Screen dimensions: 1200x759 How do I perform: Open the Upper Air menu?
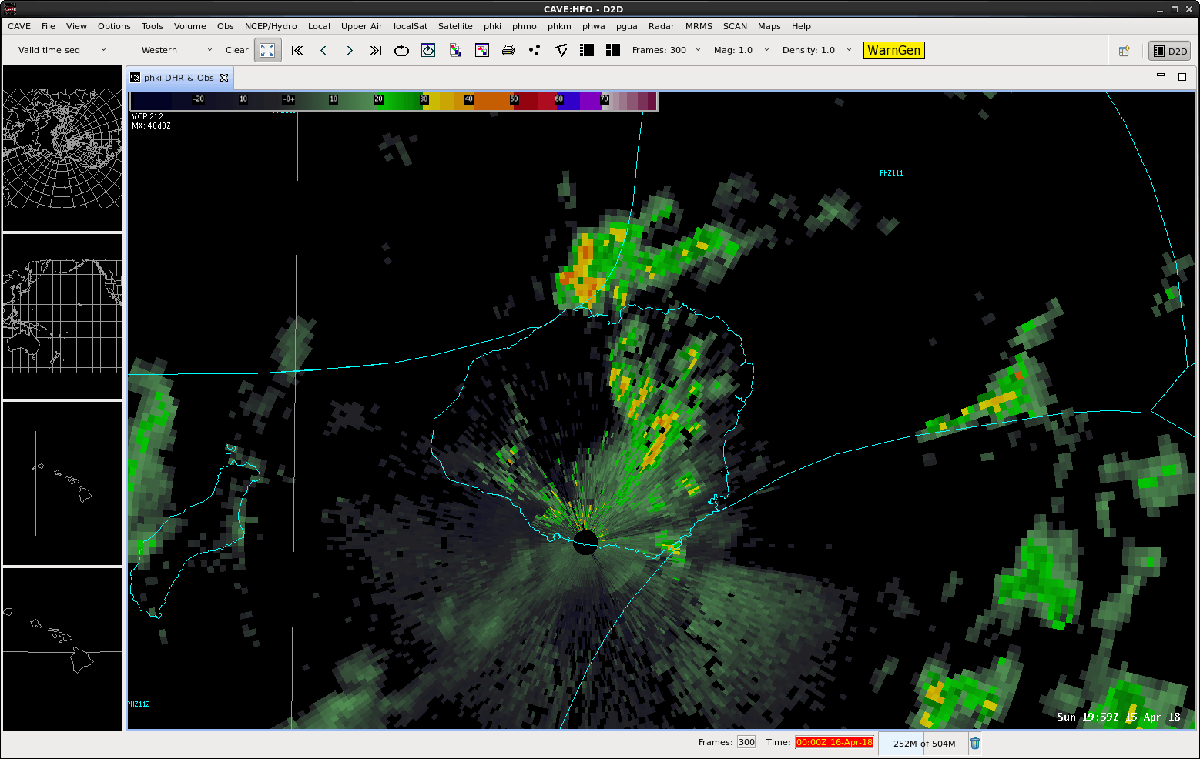click(x=361, y=26)
